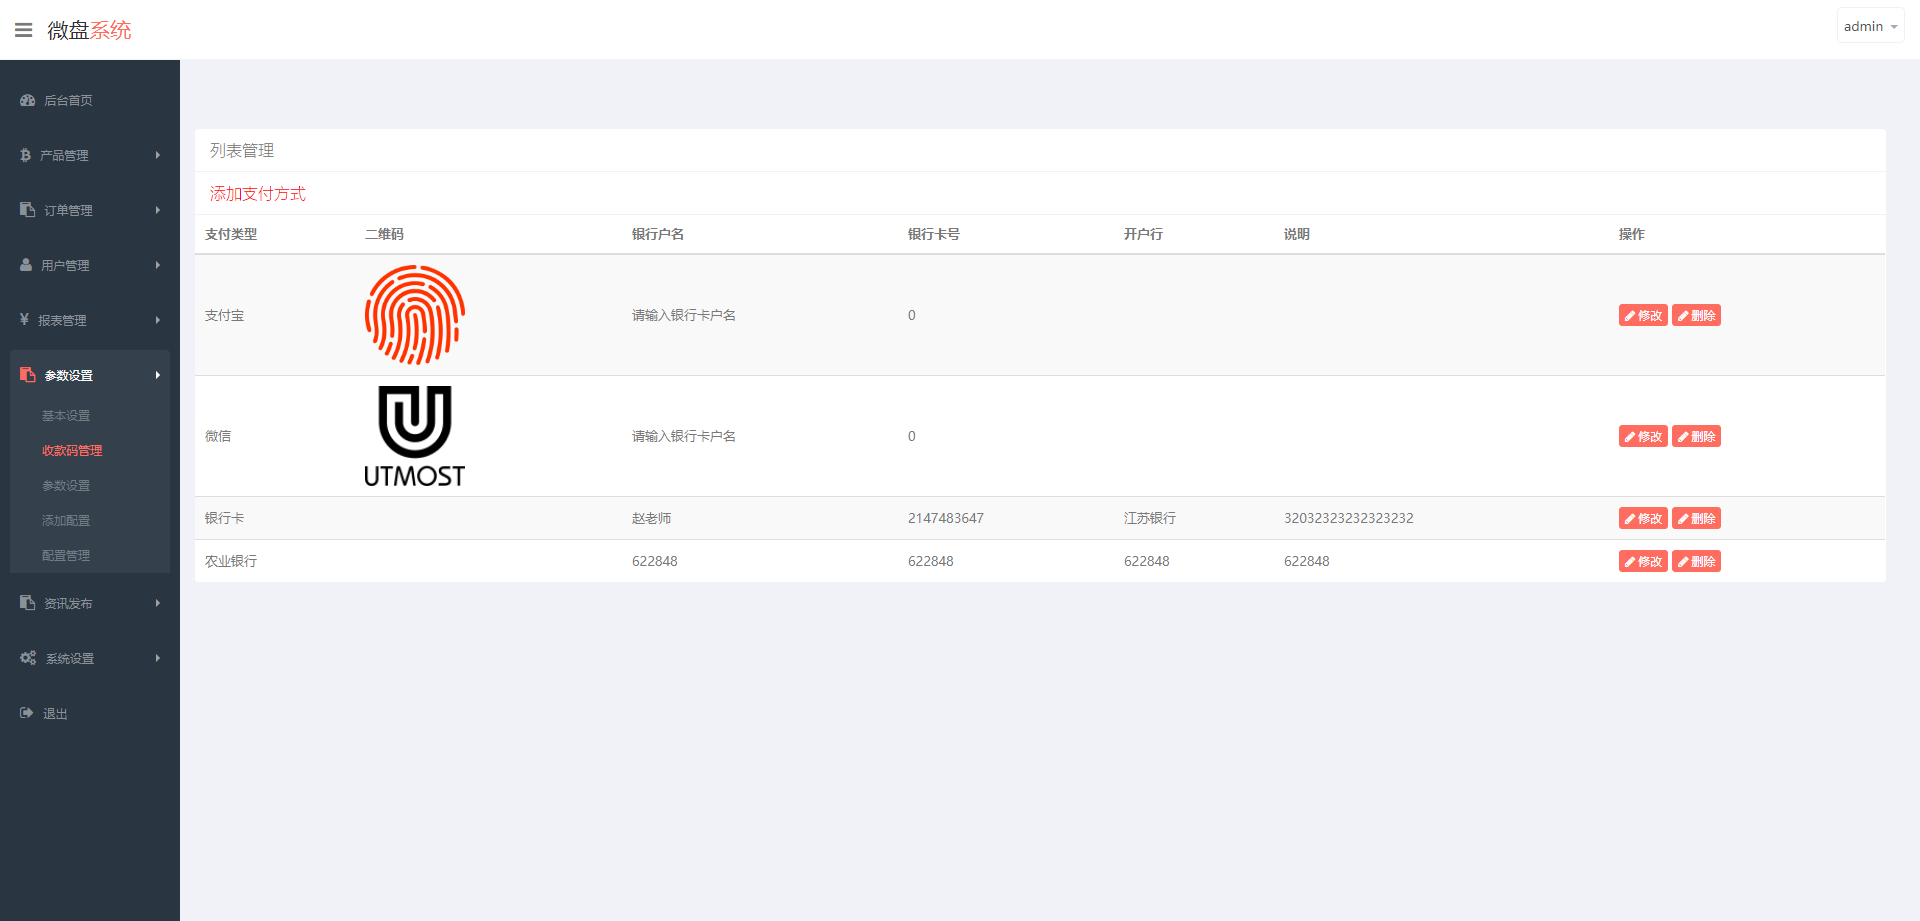Click the fingerprint QR image for 支付宝
1920x921 pixels.
click(x=414, y=315)
